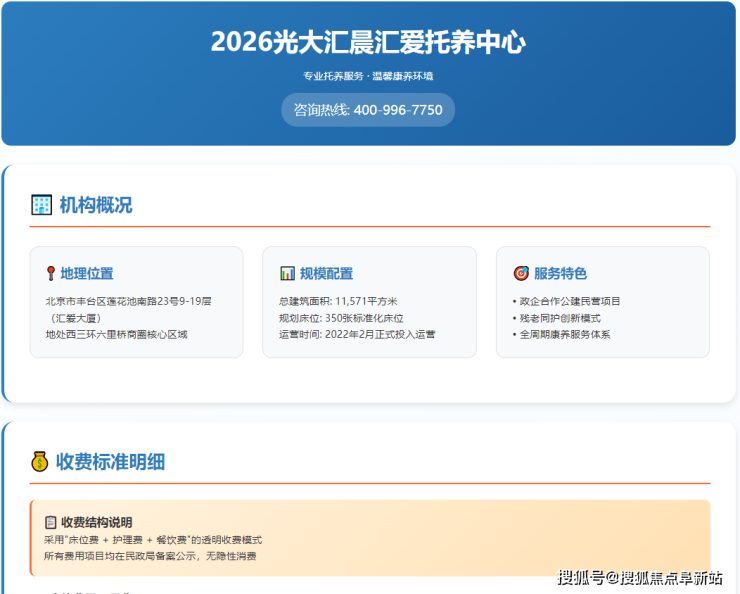This screenshot has height=594, width=740.
Task: Click the 2026光大汇晨汇爱托养中心 page title
Action: [368, 42]
